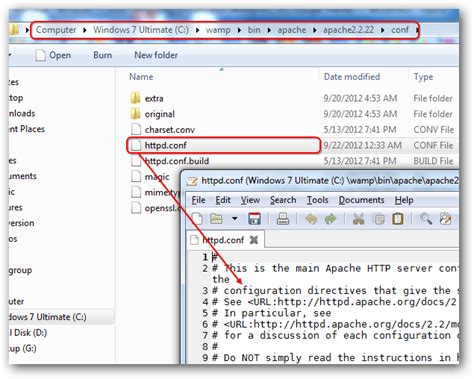
Task: Click Computer in the address breadcrumb
Action: (56, 30)
